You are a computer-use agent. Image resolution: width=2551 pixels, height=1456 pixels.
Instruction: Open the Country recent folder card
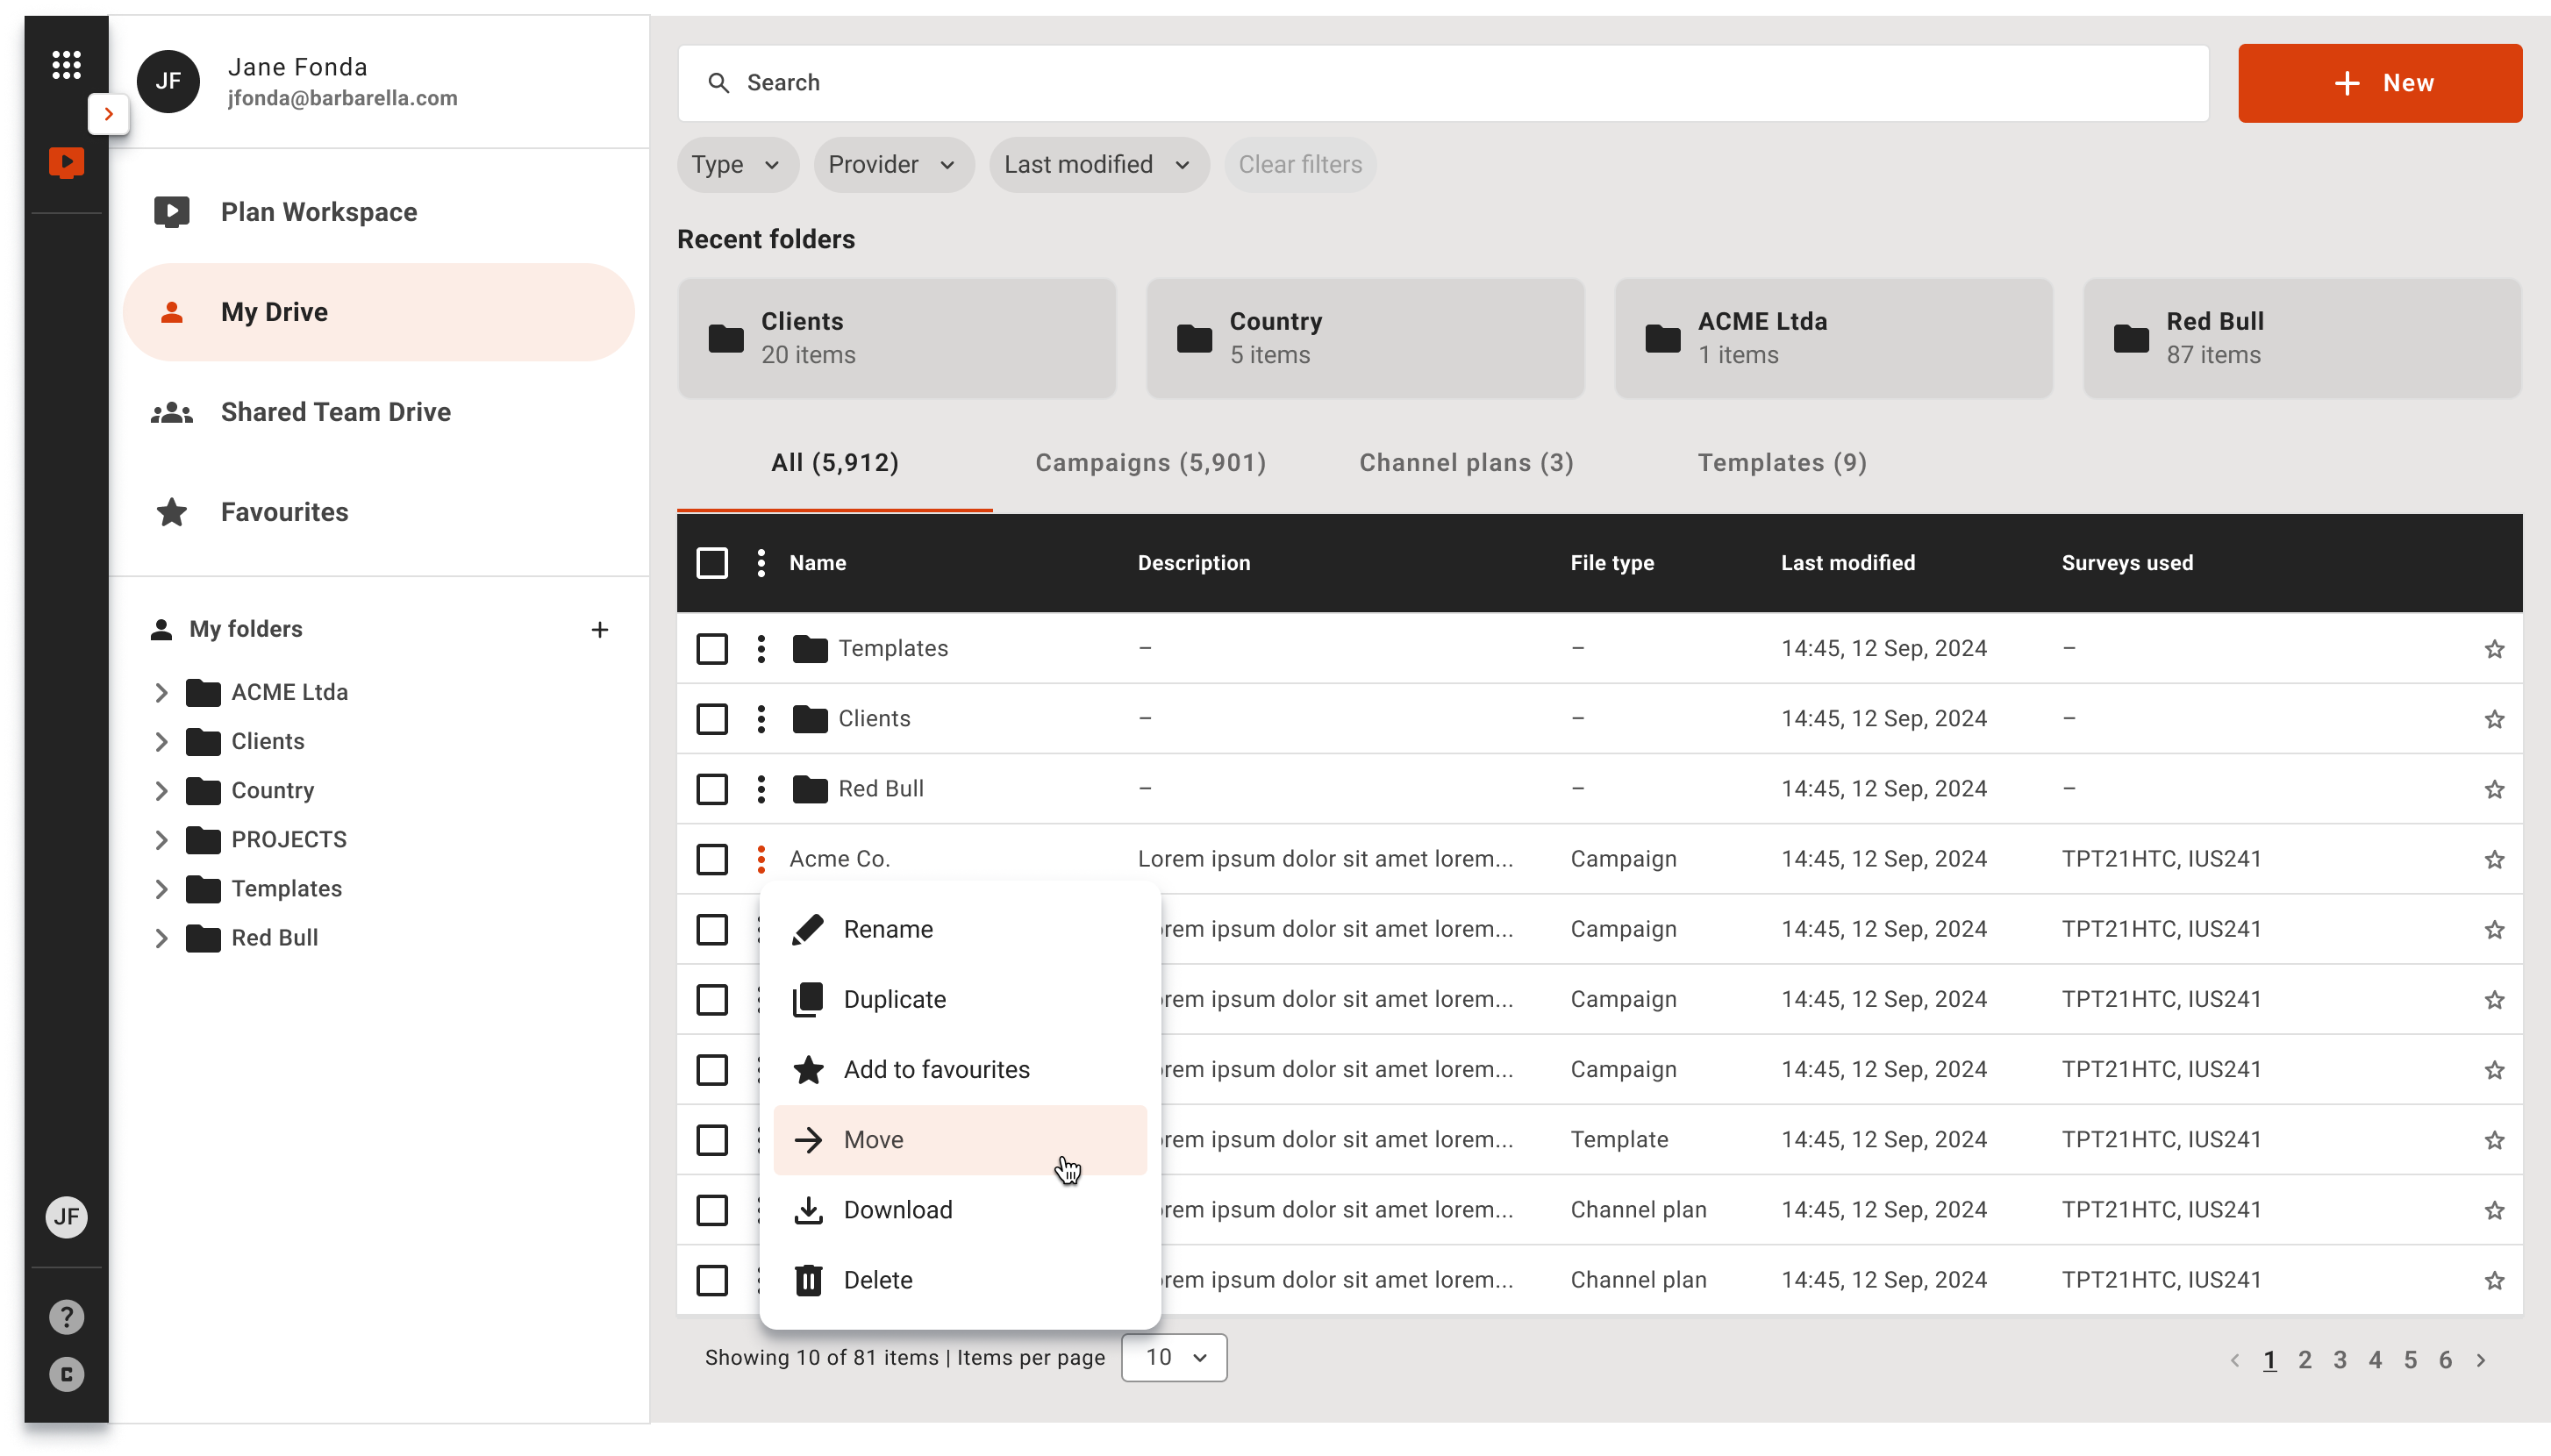(1365, 338)
